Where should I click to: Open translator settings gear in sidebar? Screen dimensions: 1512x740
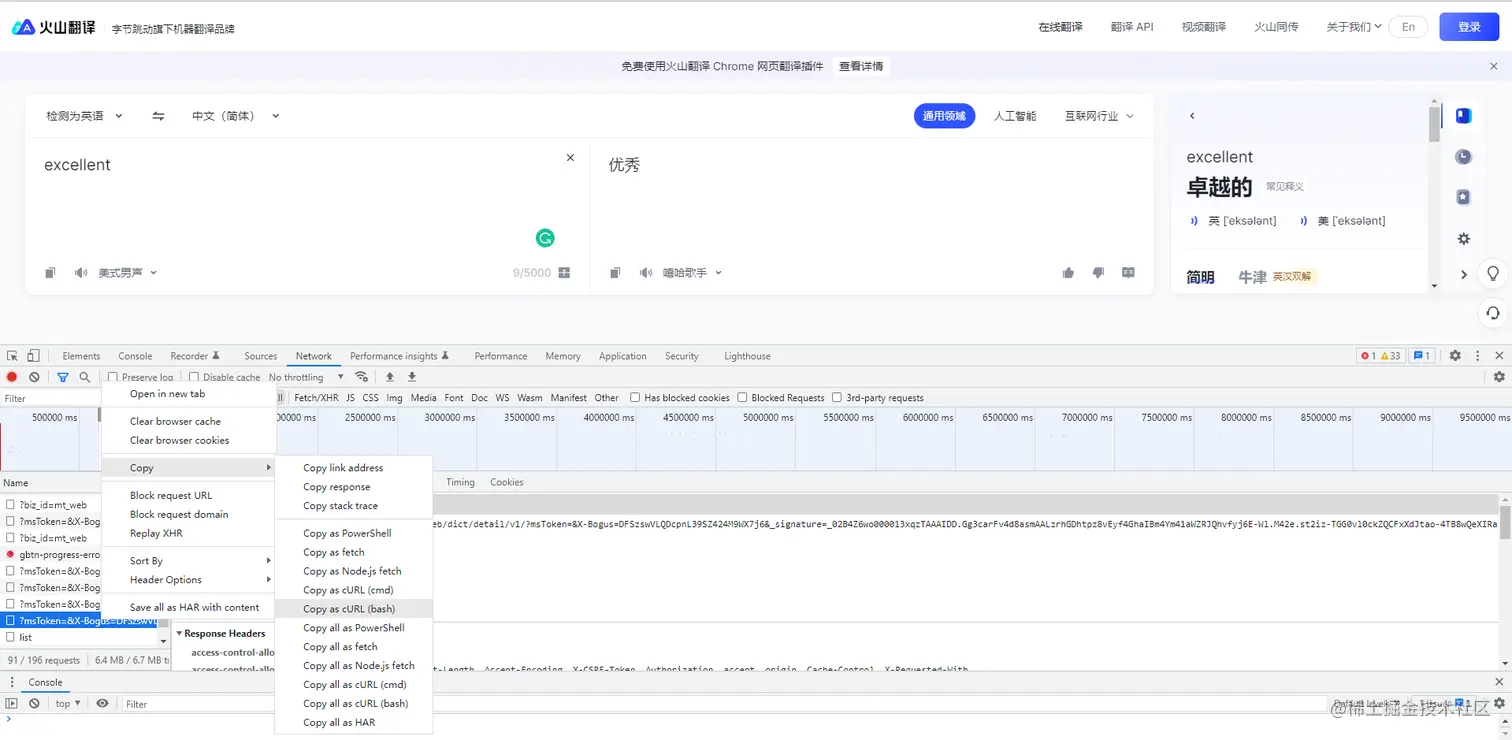click(x=1463, y=239)
